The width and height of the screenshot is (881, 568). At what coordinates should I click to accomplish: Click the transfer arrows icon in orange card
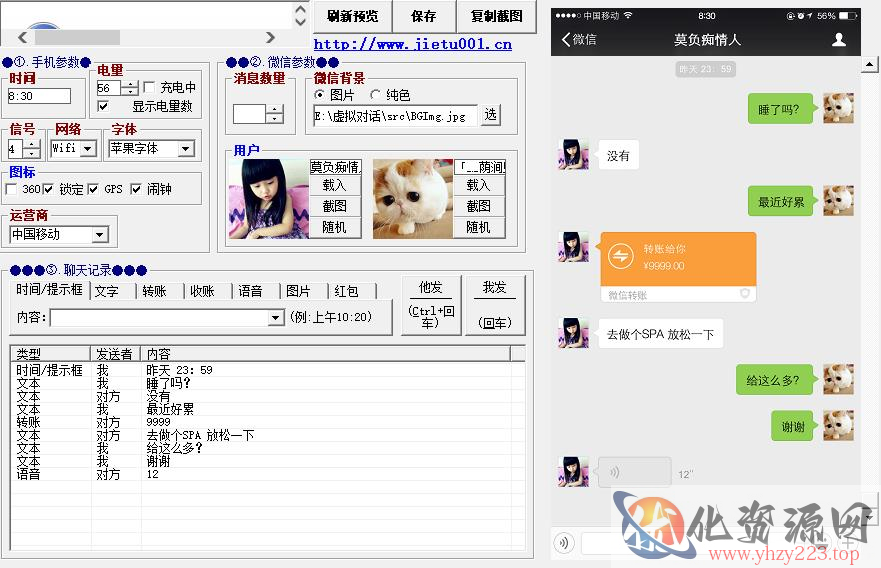tap(620, 257)
